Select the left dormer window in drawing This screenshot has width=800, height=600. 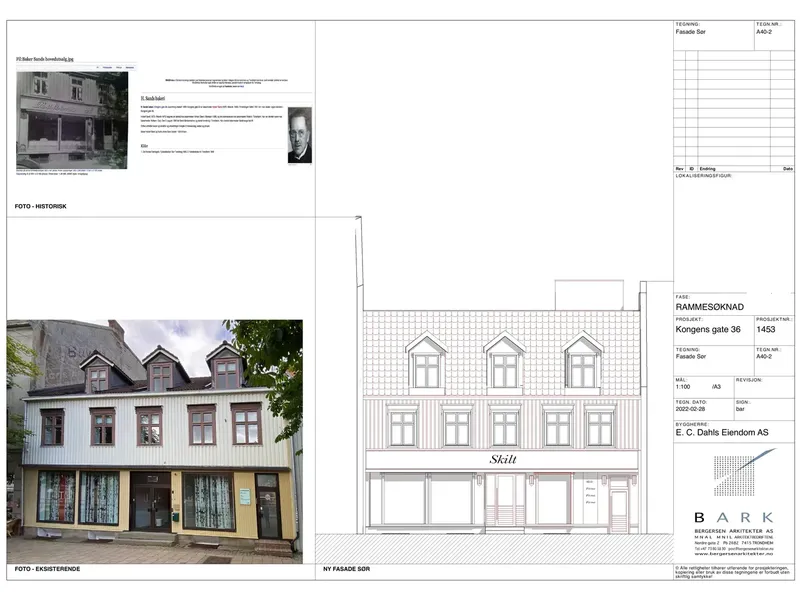[x=427, y=363]
